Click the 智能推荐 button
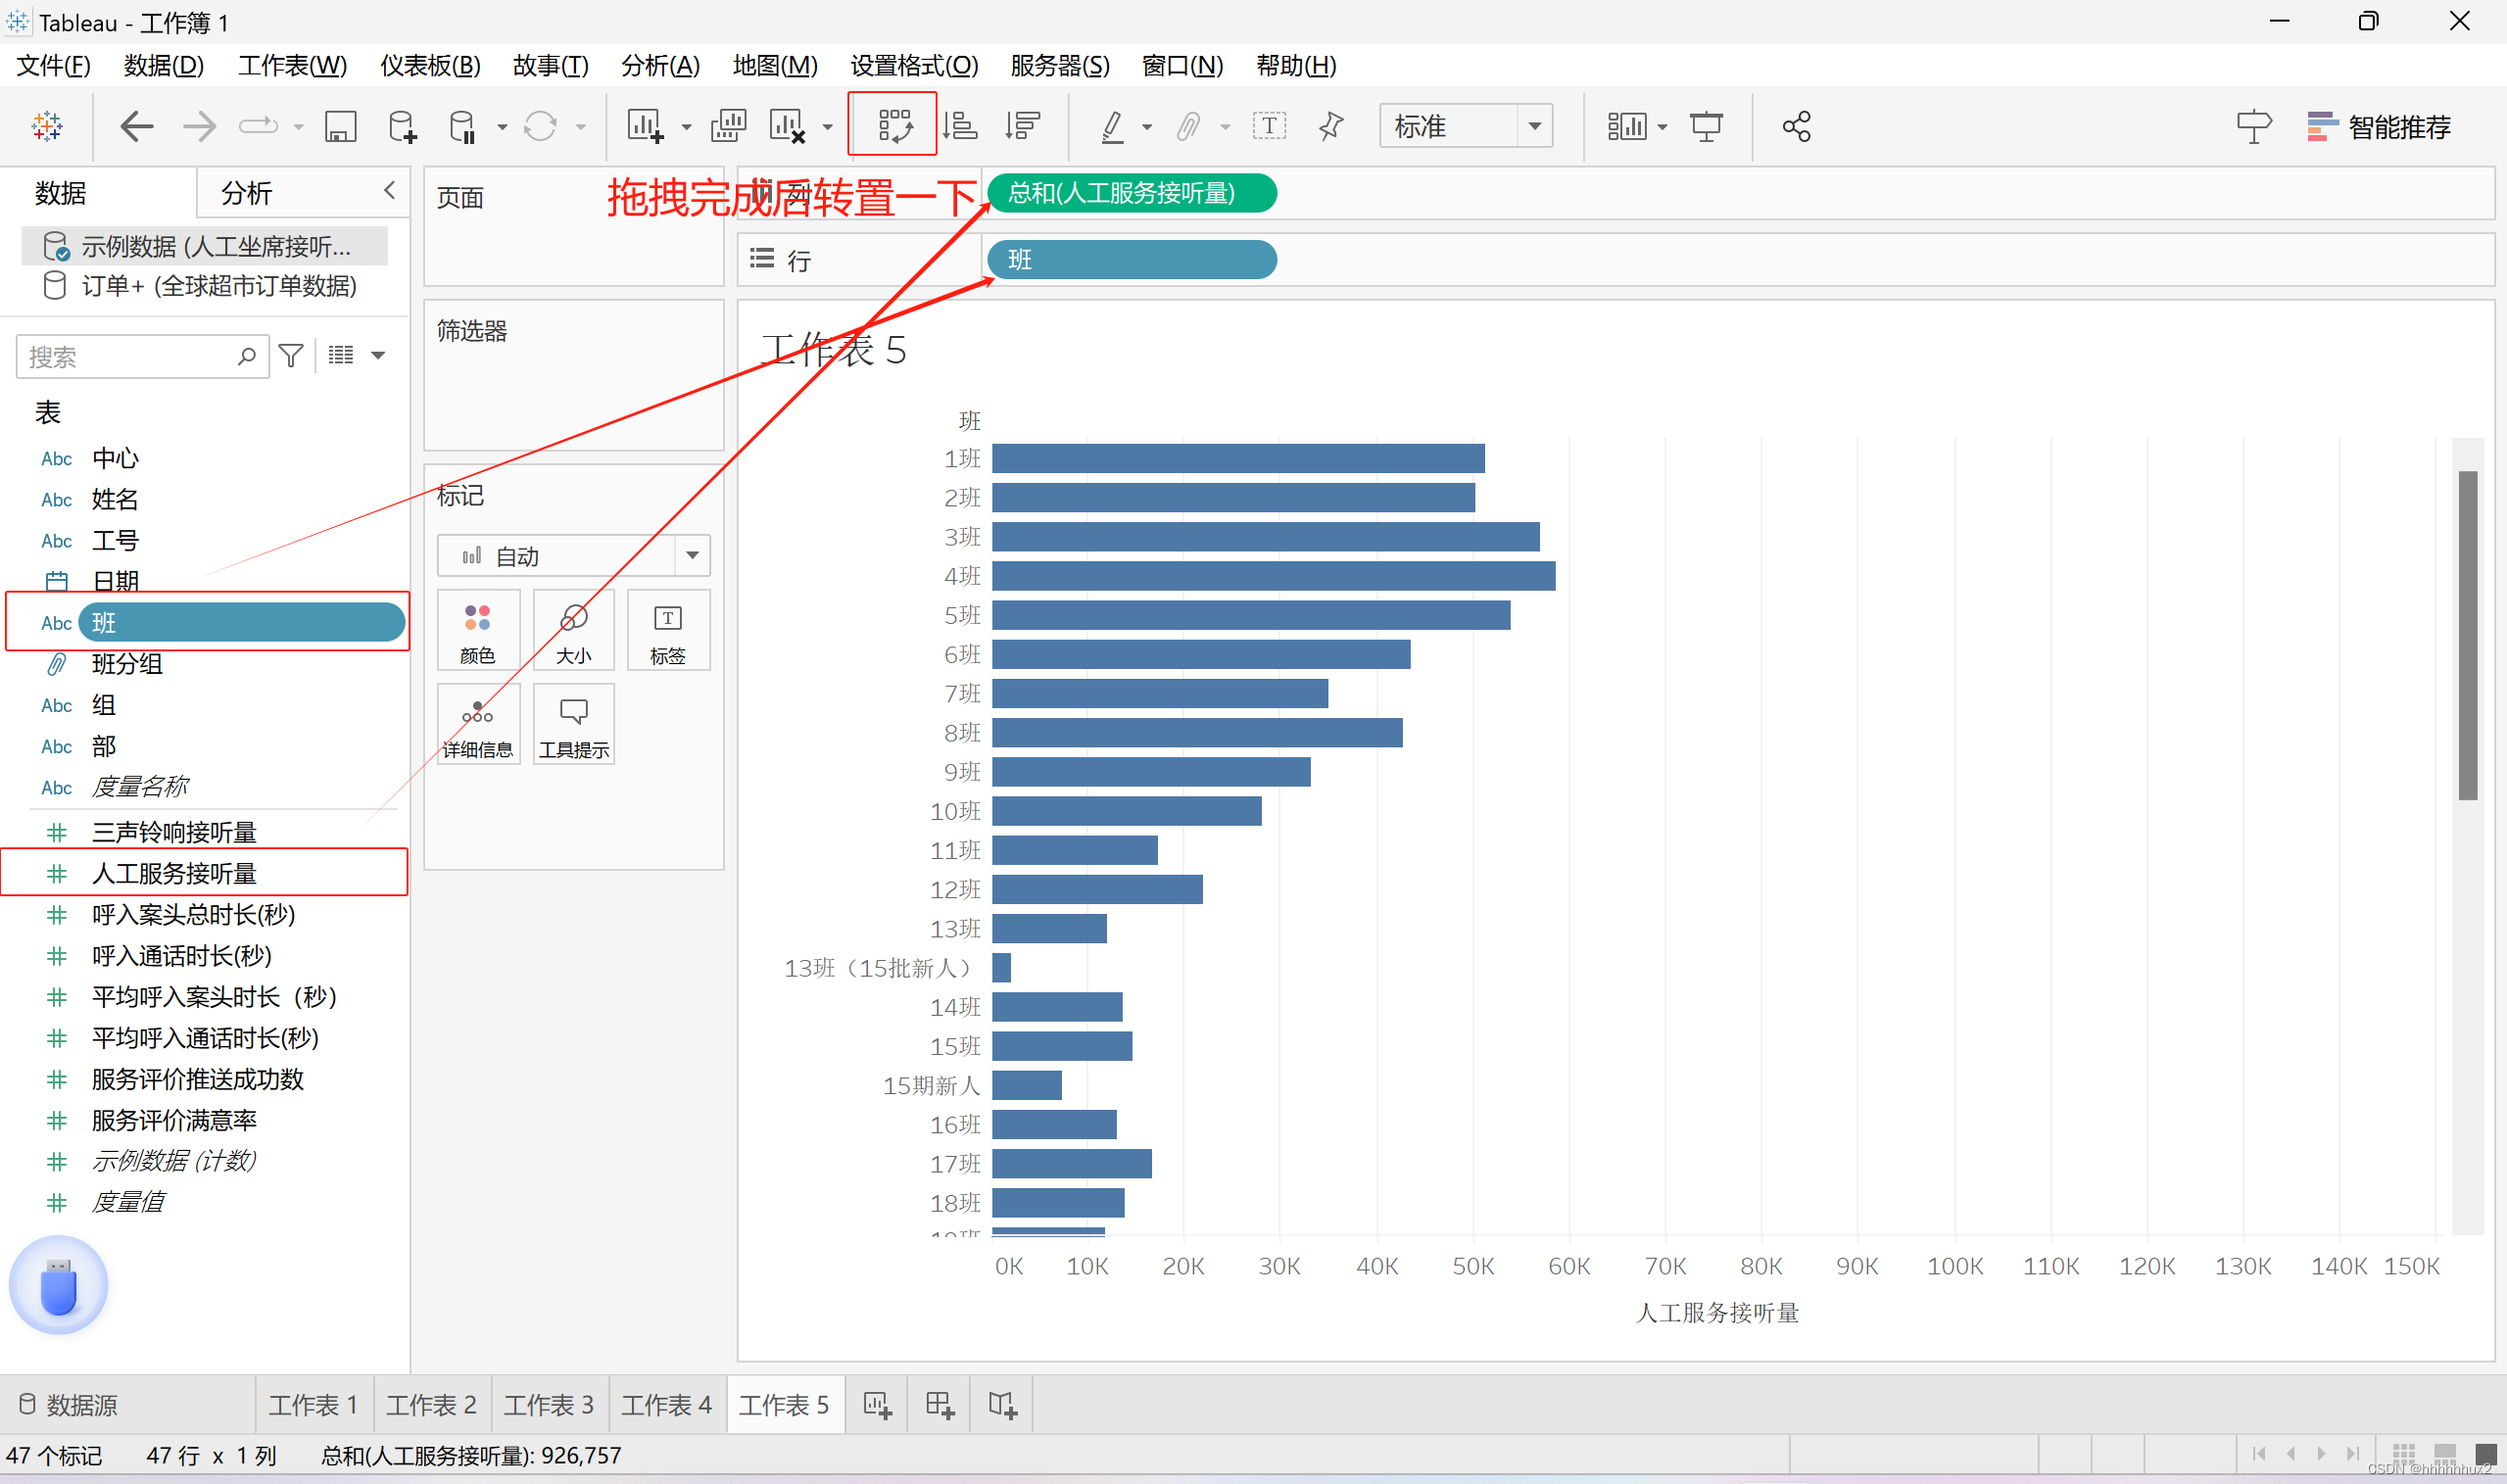This screenshot has height=1484, width=2507. click(x=2378, y=127)
